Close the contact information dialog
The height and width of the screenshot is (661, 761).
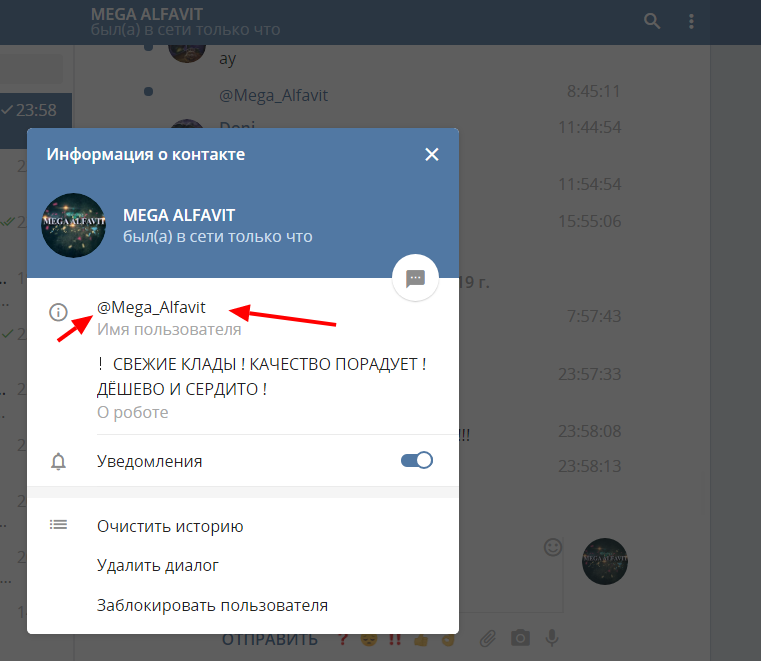pyautogui.click(x=431, y=154)
